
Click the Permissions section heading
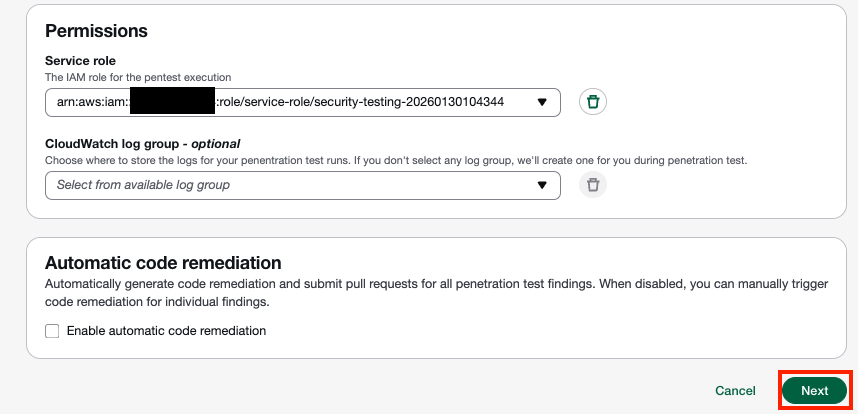pos(97,31)
